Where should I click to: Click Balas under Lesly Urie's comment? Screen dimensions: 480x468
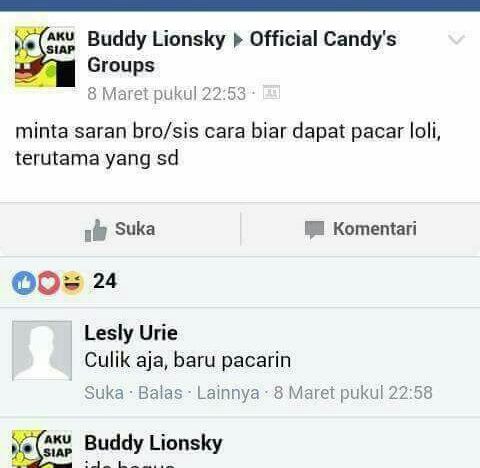[x=160, y=393]
